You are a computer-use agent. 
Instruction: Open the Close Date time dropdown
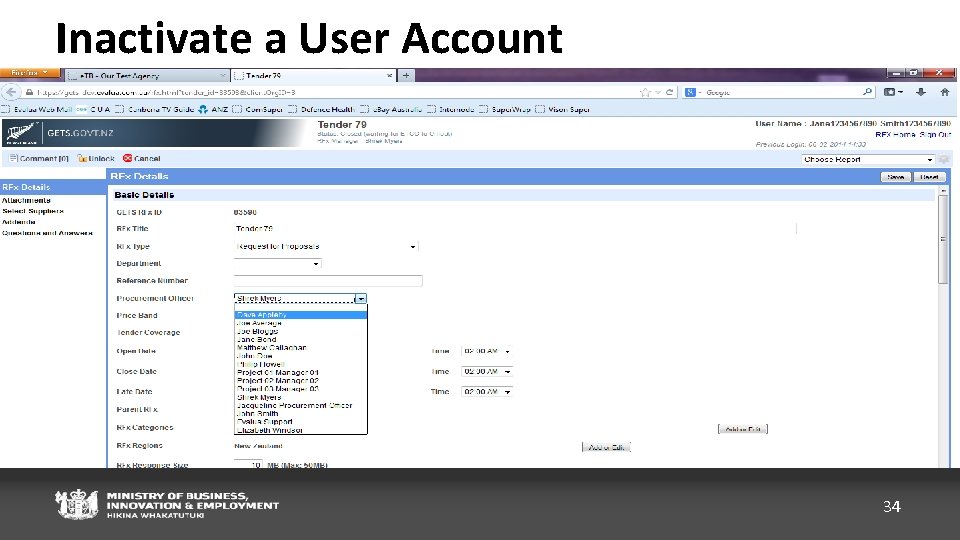pyautogui.click(x=487, y=372)
